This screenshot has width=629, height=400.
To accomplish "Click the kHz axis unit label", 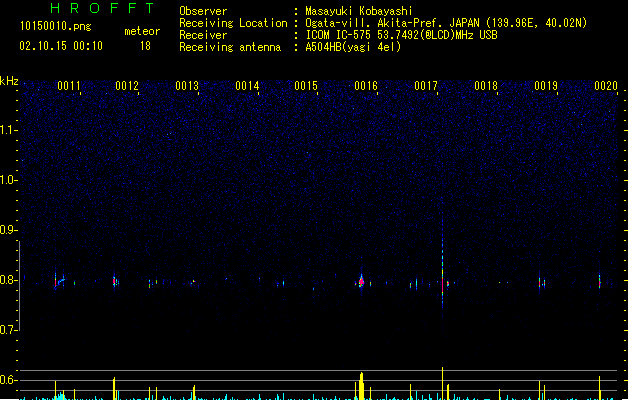I will (9, 81).
